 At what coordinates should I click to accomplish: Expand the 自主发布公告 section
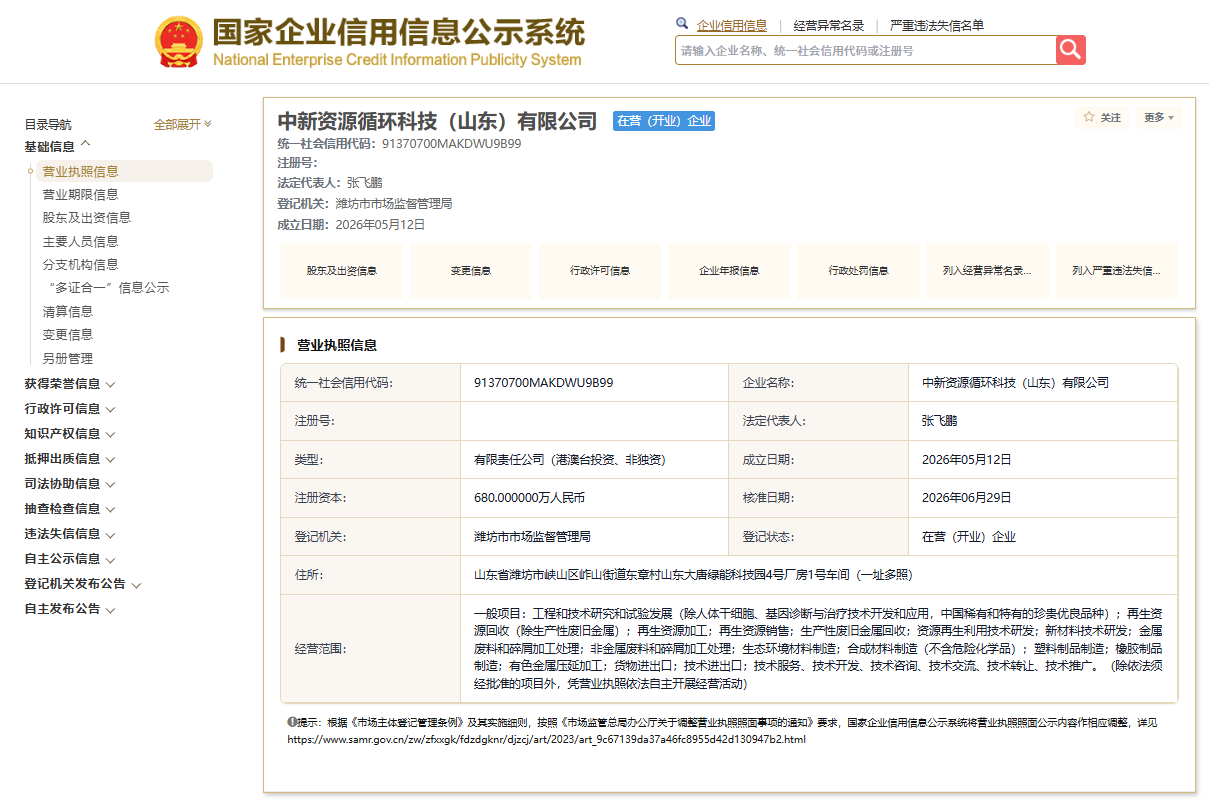pos(70,609)
